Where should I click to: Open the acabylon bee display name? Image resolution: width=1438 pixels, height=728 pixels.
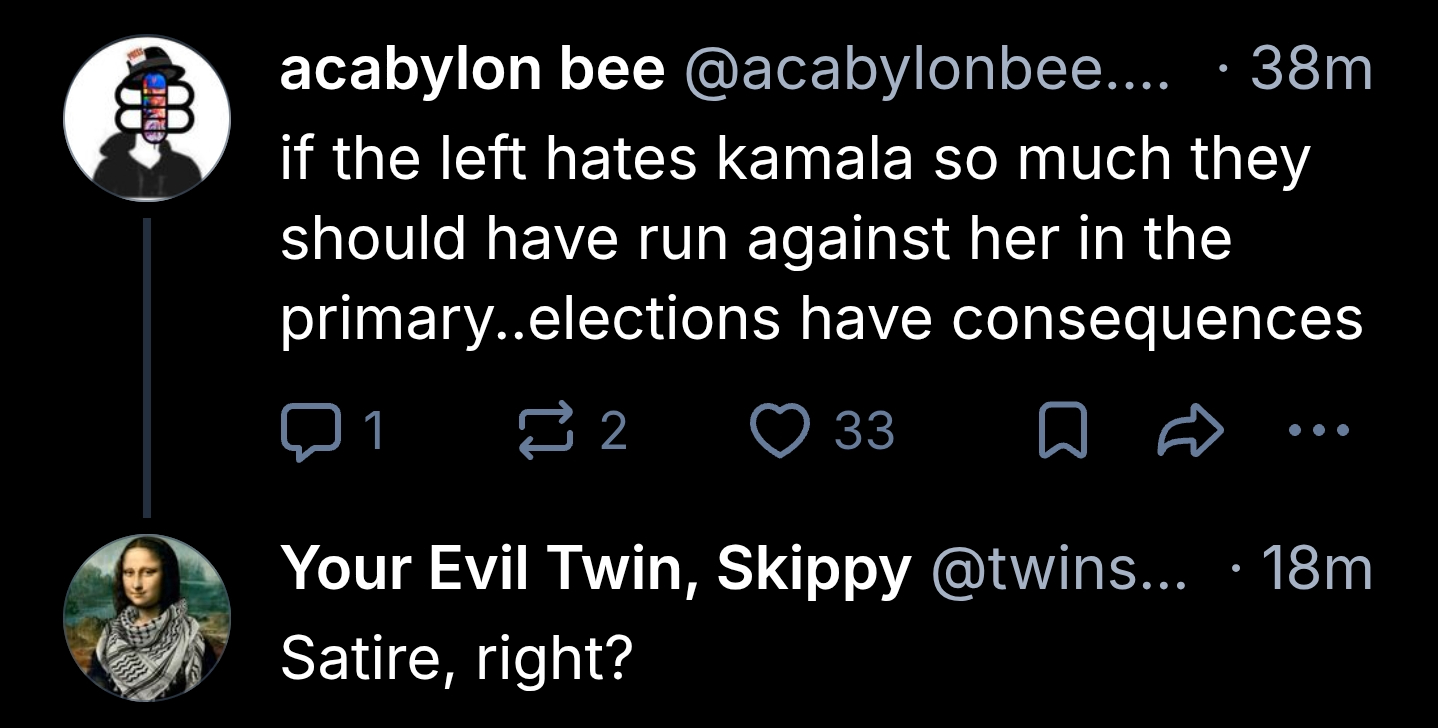(x=472, y=70)
